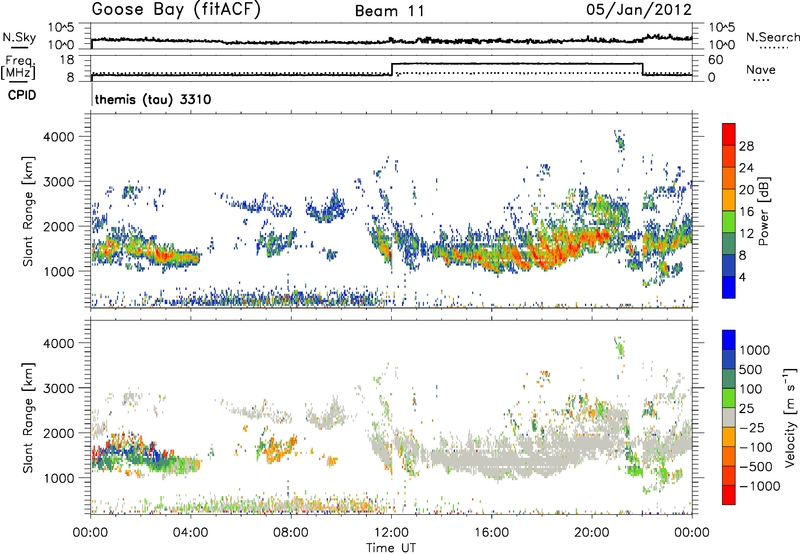
Task: Click the 28 value on Power colorbar
Action: [746, 146]
